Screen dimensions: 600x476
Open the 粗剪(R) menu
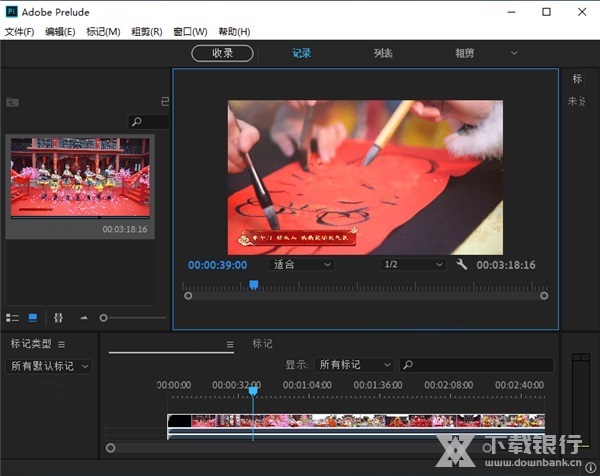pyautogui.click(x=147, y=32)
